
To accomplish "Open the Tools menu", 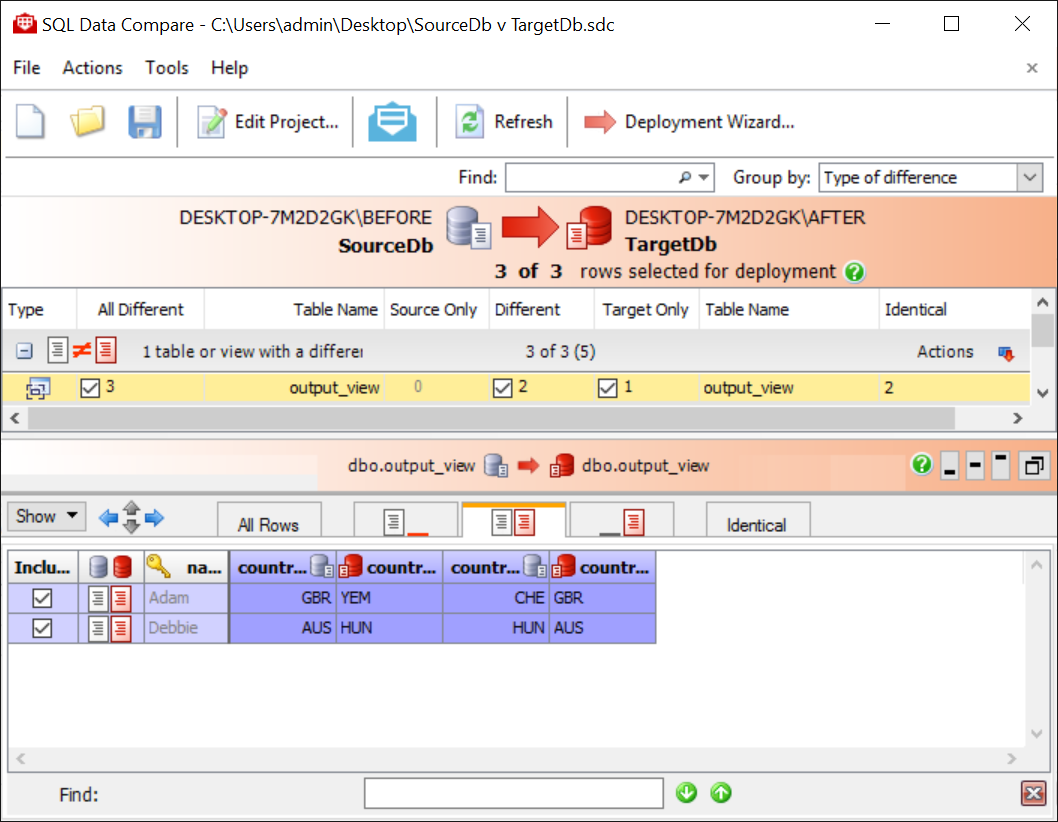I will pyautogui.click(x=167, y=67).
